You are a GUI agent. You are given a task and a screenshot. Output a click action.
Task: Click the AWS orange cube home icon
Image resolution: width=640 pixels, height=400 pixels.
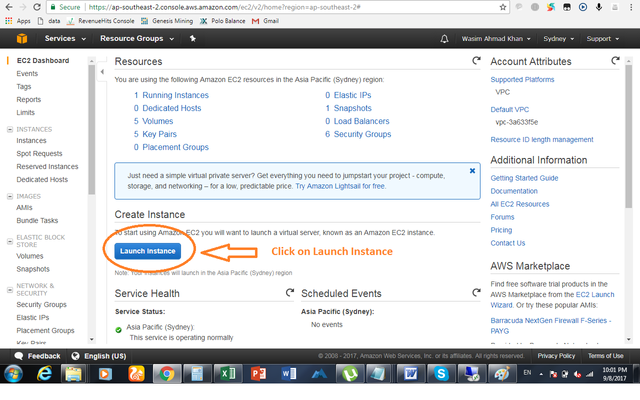pos(22,38)
